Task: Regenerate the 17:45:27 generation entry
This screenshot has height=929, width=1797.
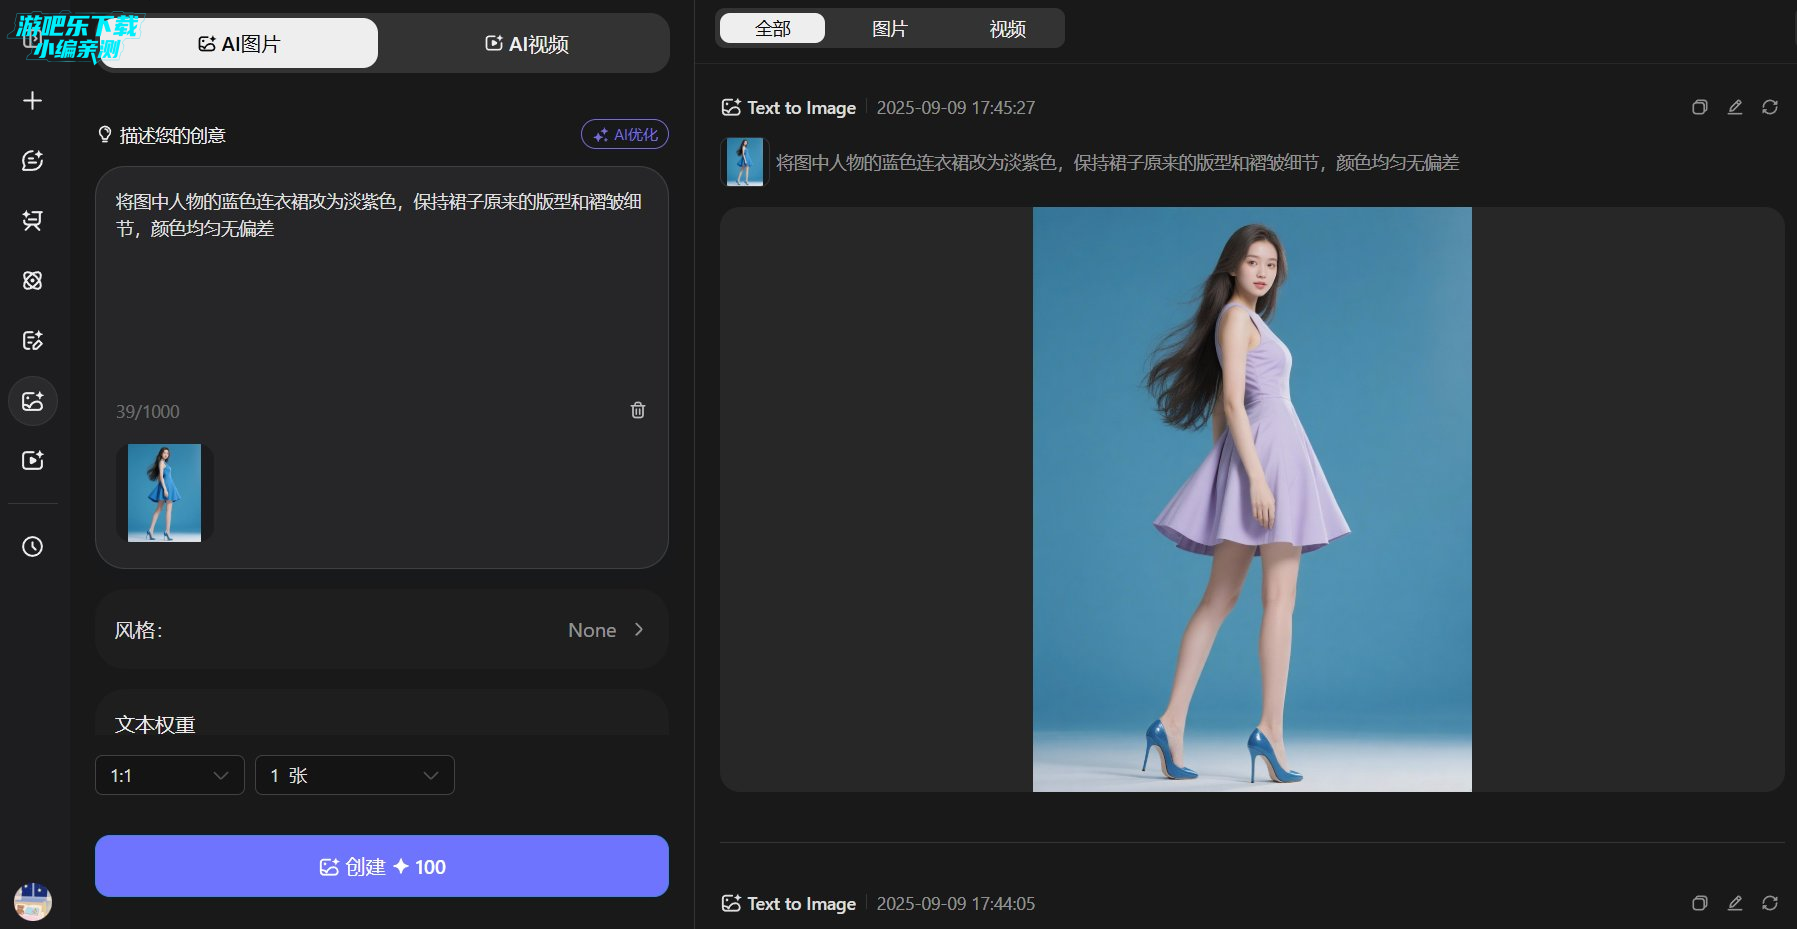Action: pyautogui.click(x=1770, y=107)
